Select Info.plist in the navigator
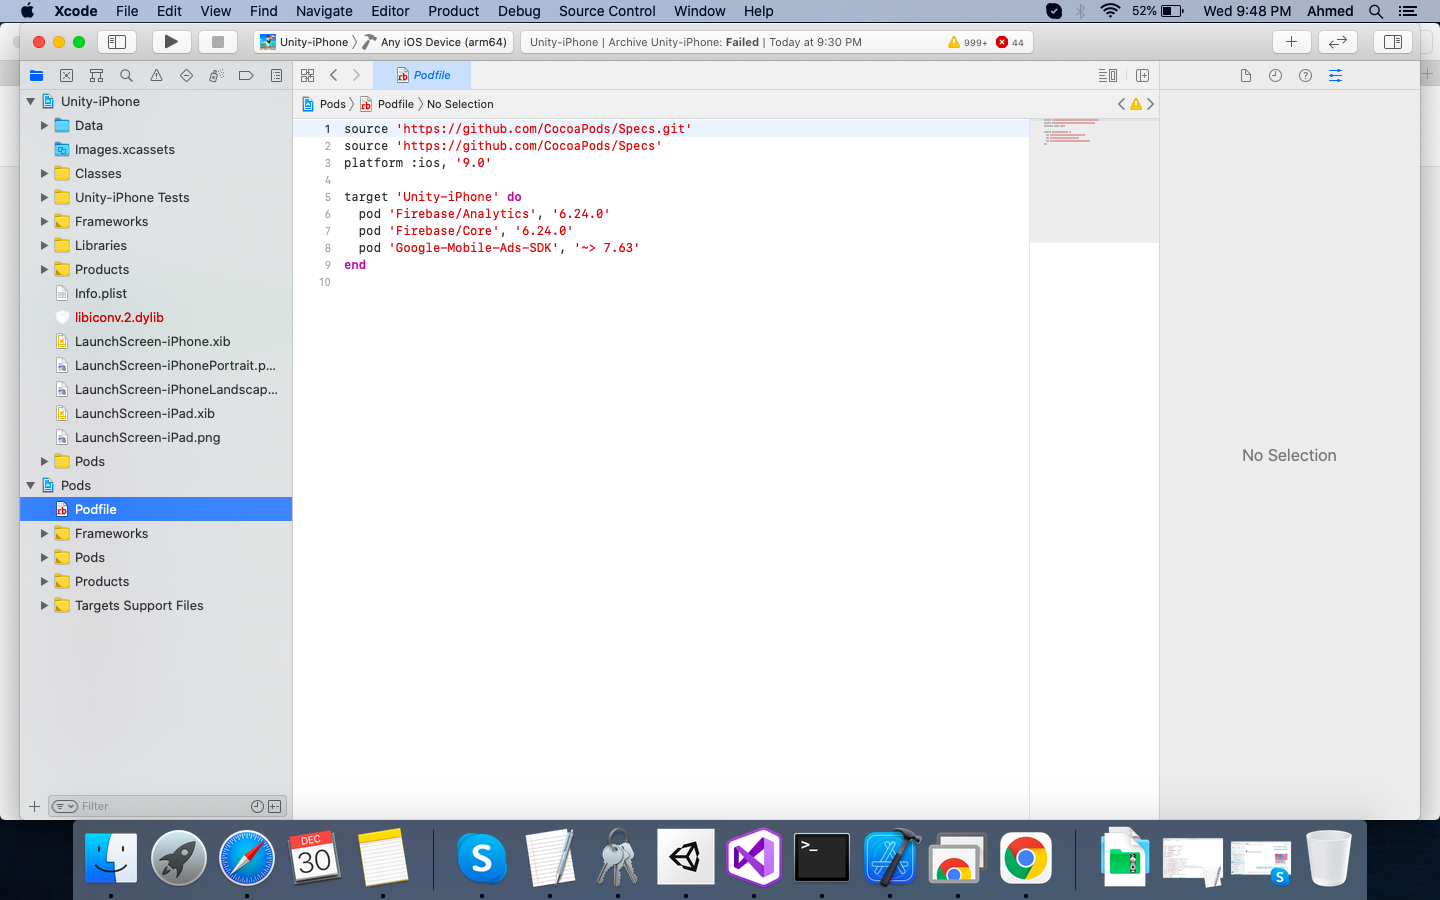 [x=101, y=293]
